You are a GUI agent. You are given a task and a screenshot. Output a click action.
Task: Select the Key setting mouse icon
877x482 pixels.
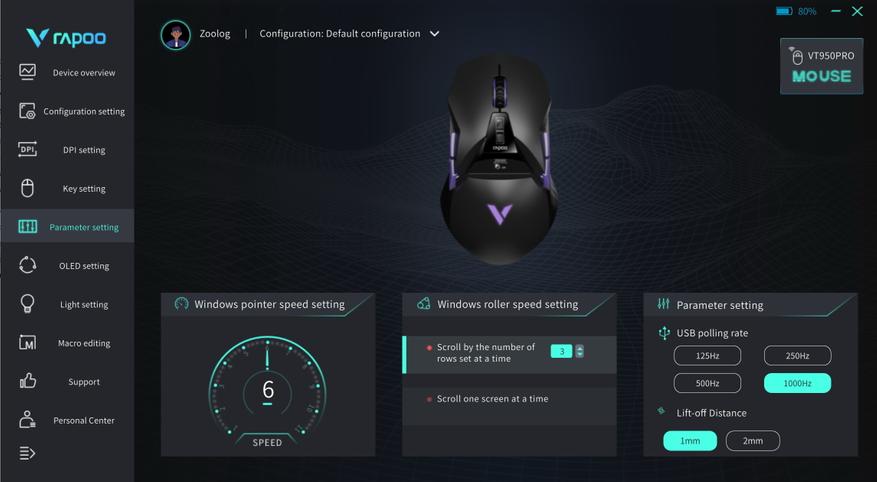tap(27, 188)
